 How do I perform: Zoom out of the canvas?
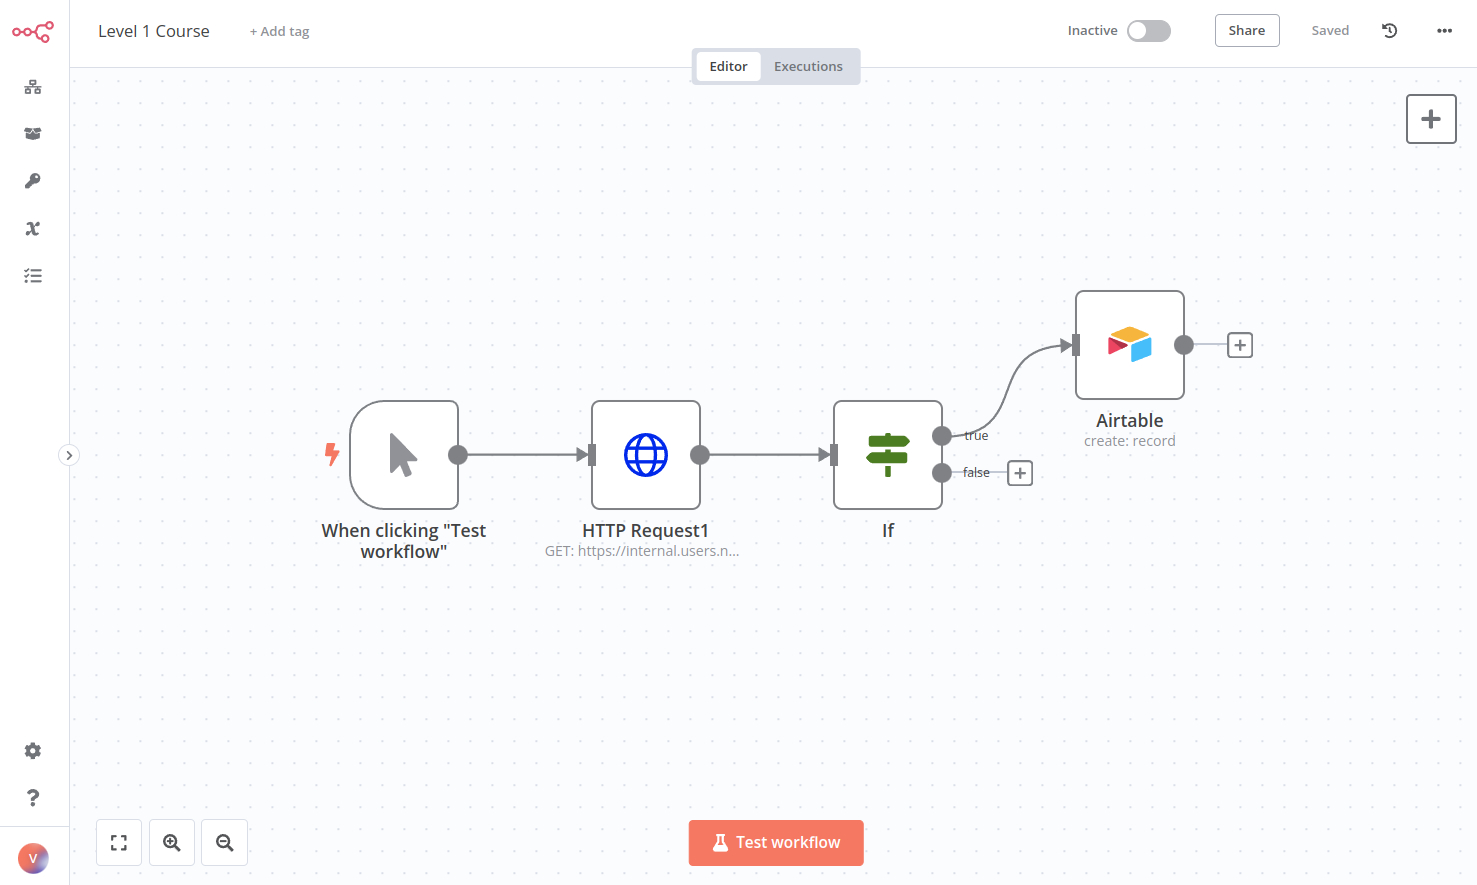point(224,842)
